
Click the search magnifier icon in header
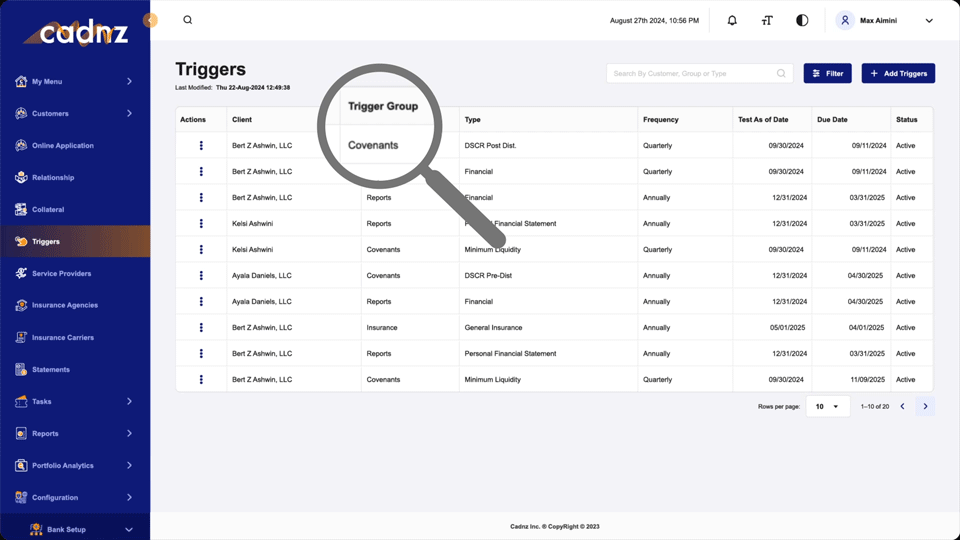point(188,20)
